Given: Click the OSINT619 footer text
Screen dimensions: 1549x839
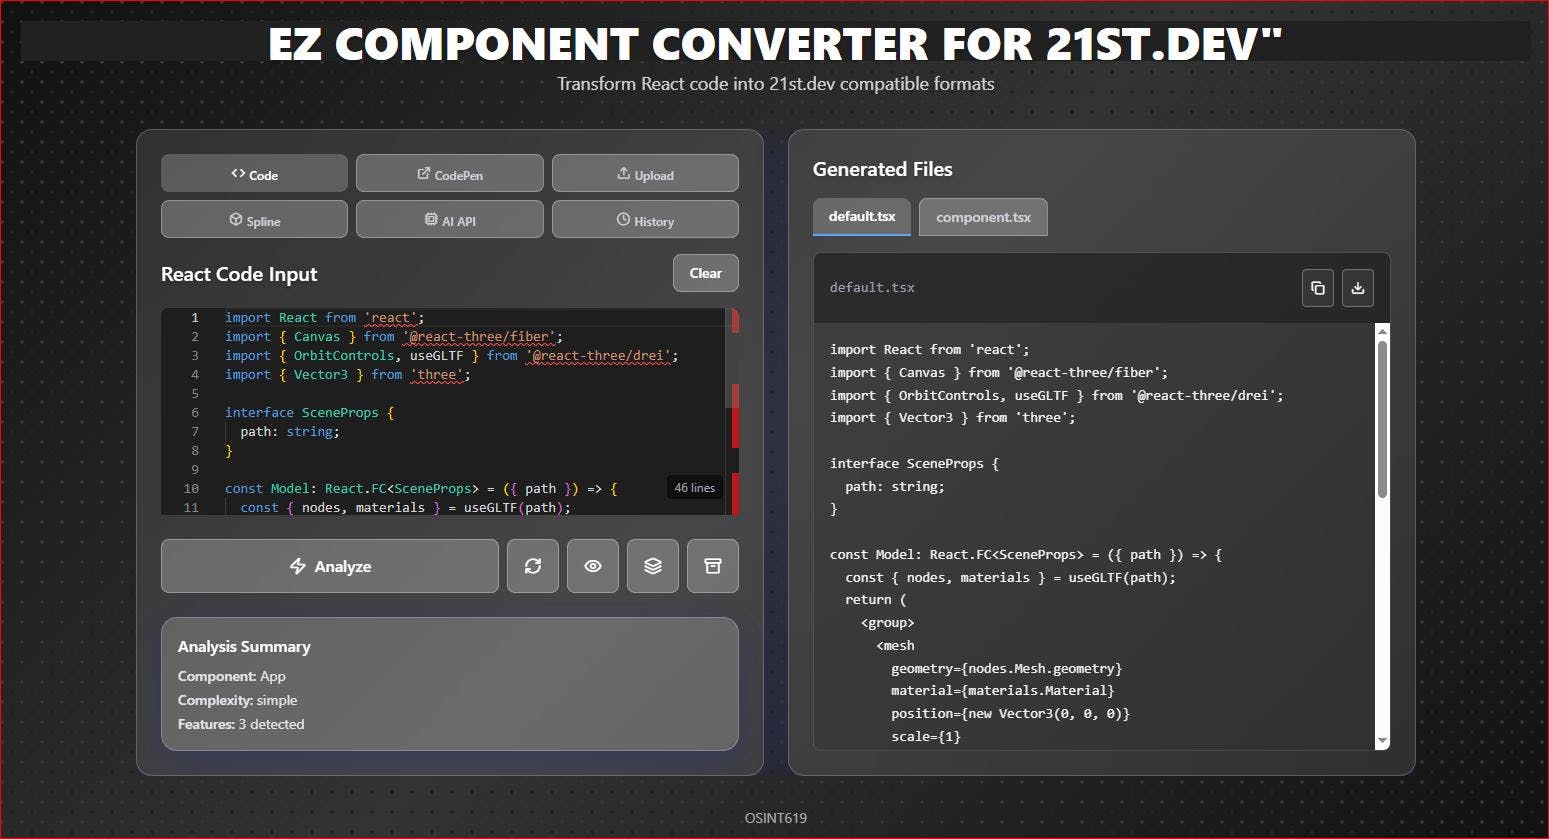Looking at the screenshot, I should pos(775,818).
